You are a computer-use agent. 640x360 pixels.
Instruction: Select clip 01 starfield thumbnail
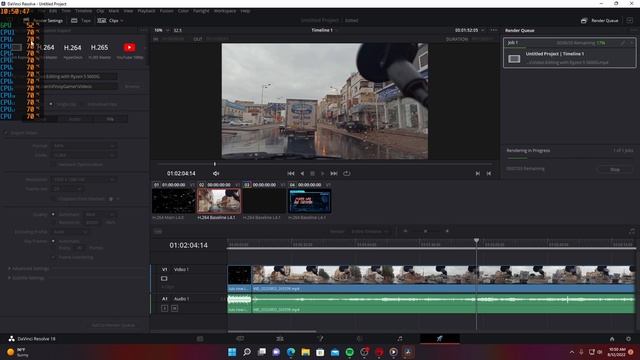pos(173,201)
